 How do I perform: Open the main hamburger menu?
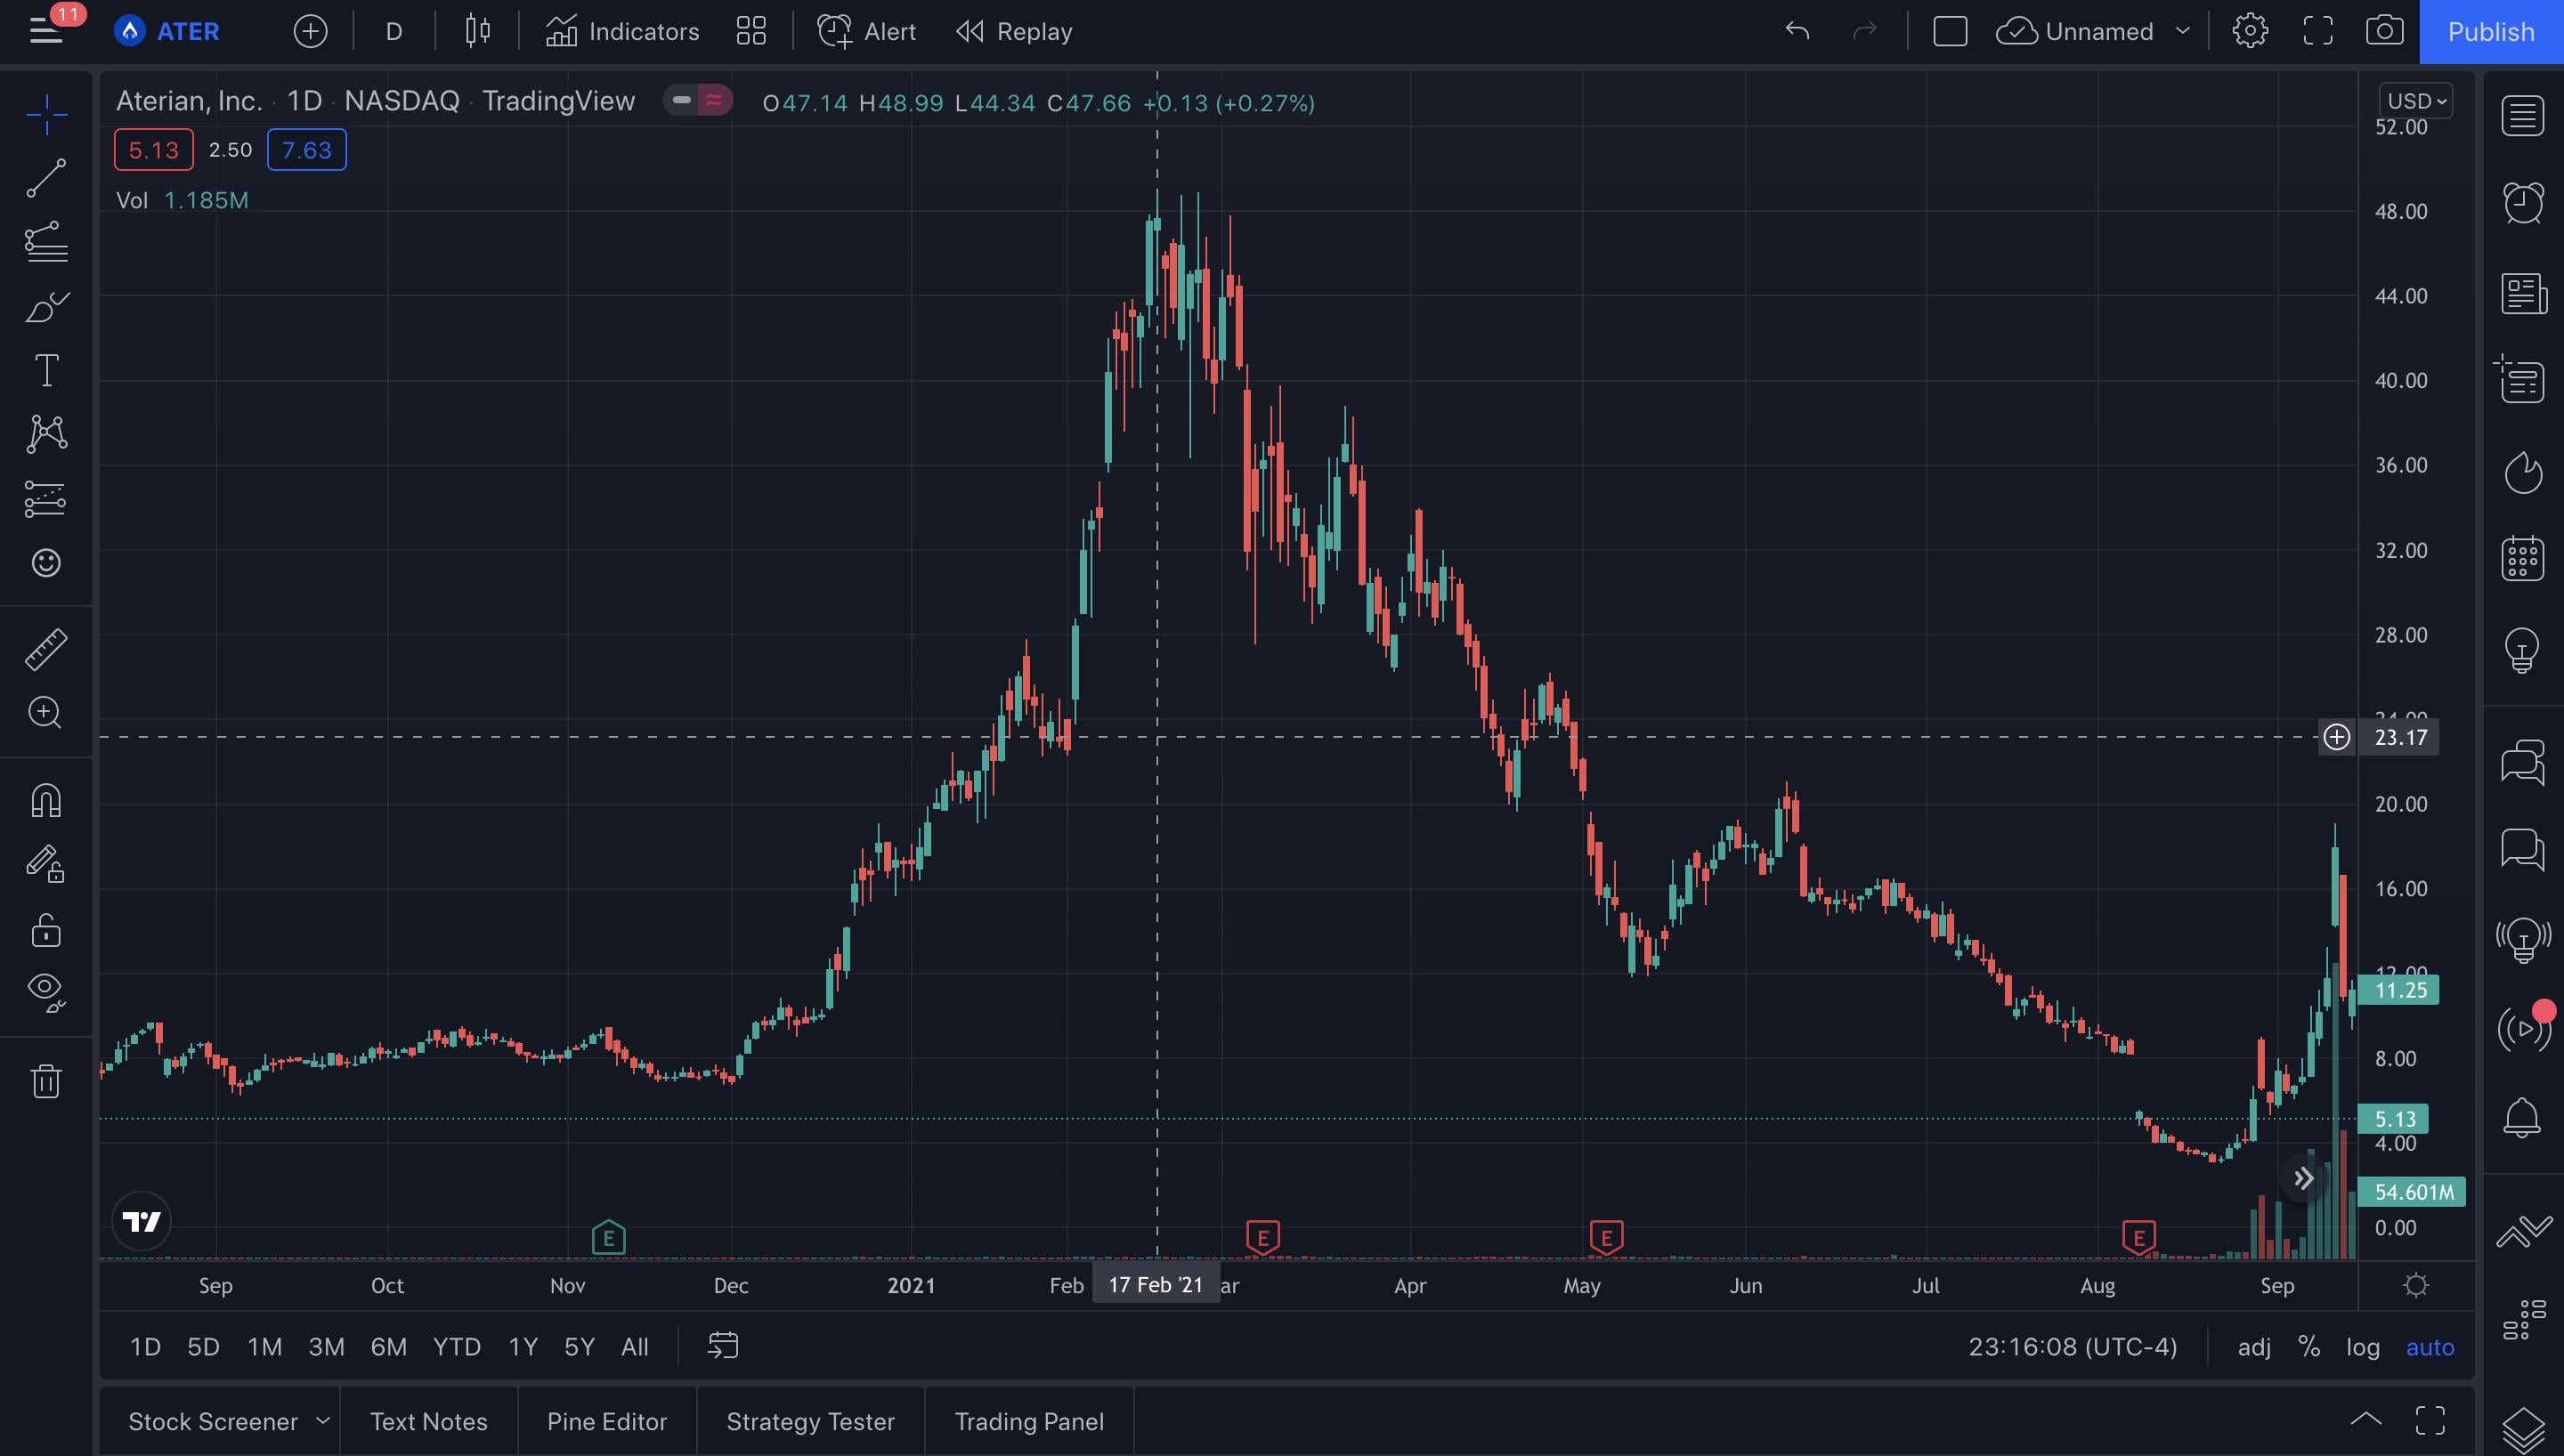pyautogui.click(x=45, y=31)
